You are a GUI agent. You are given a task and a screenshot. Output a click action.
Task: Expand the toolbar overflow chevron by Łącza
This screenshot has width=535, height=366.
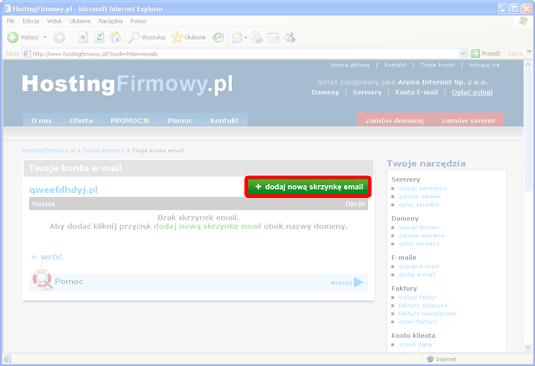(x=529, y=52)
